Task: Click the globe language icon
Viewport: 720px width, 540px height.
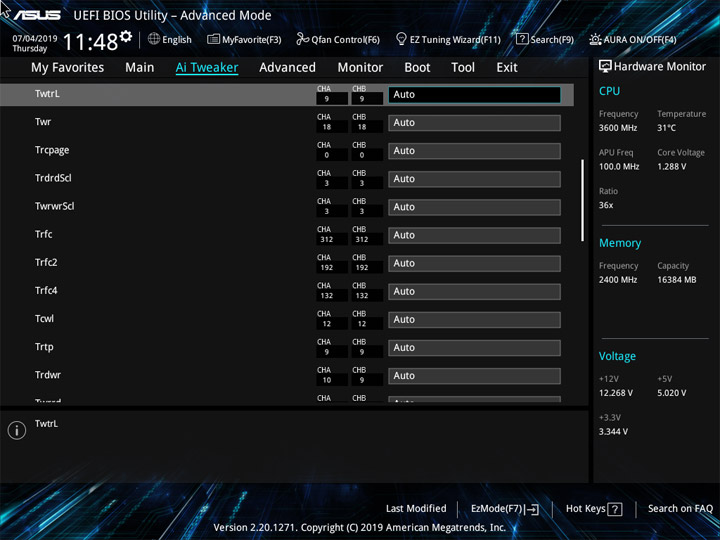Action: [x=154, y=39]
